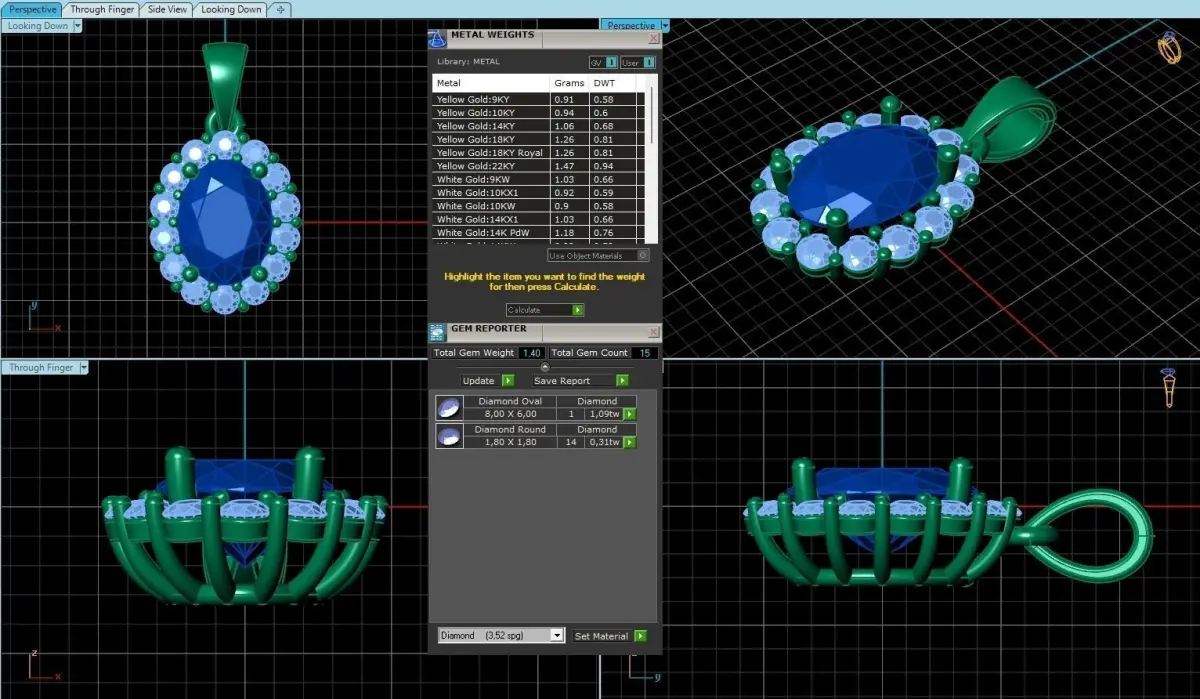Select the Yellow Gold:22KY row

540,166
